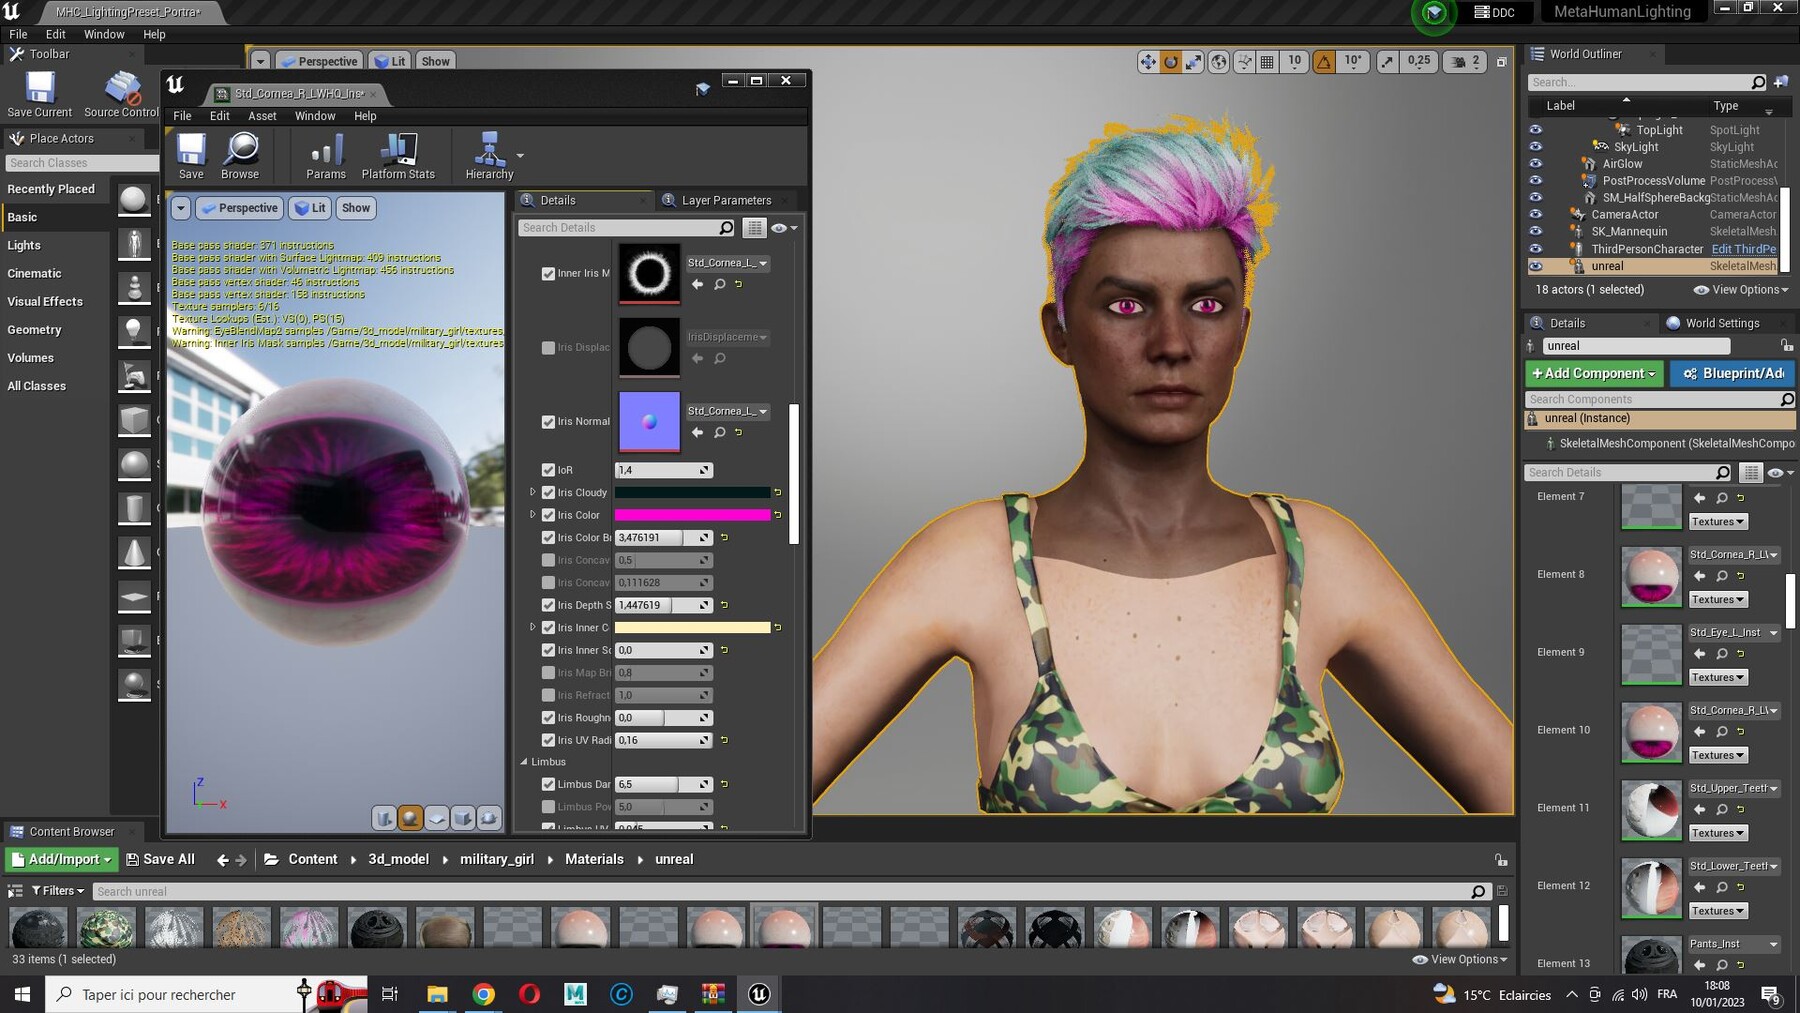Open the main editor Help menu
Image resolution: width=1800 pixels, height=1013 pixels.
tap(154, 34)
